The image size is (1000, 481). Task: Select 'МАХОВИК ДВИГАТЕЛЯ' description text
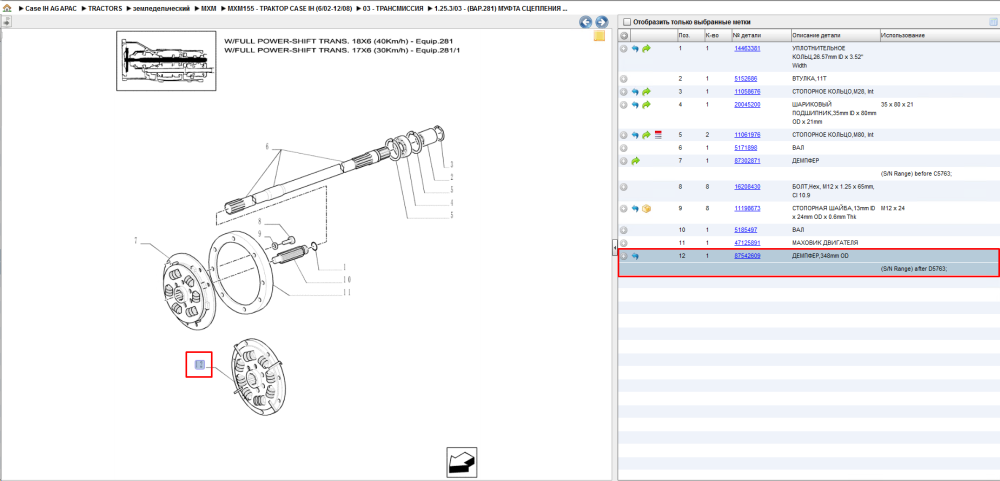point(825,243)
